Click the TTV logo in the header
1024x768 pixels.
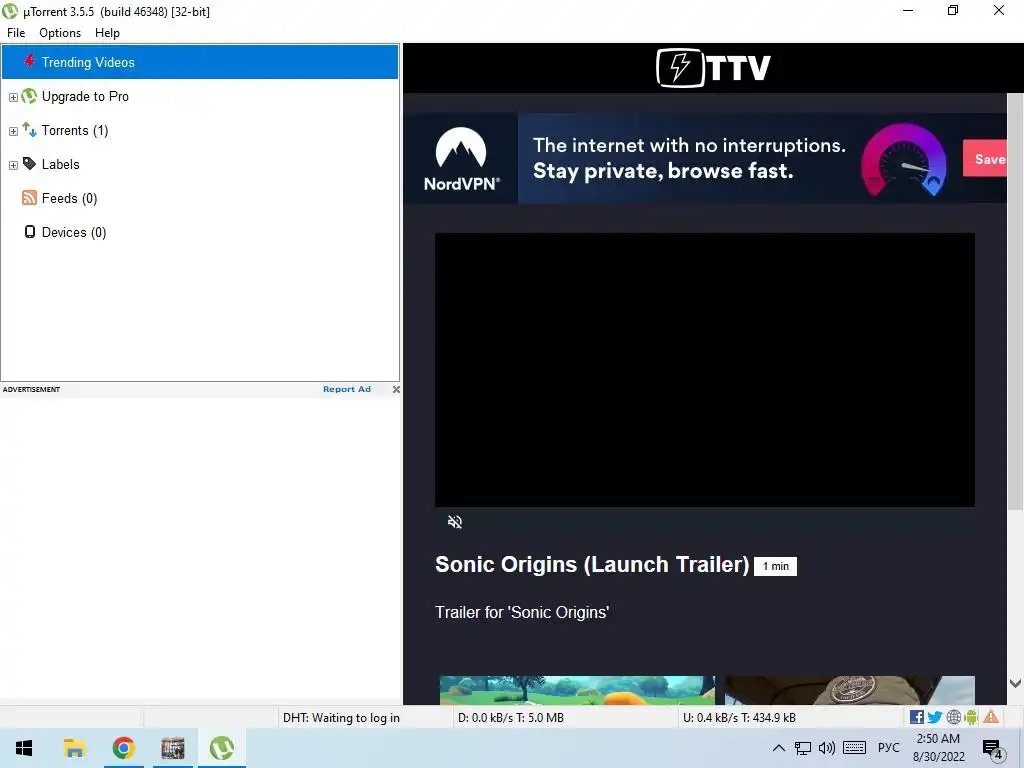[713, 67]
